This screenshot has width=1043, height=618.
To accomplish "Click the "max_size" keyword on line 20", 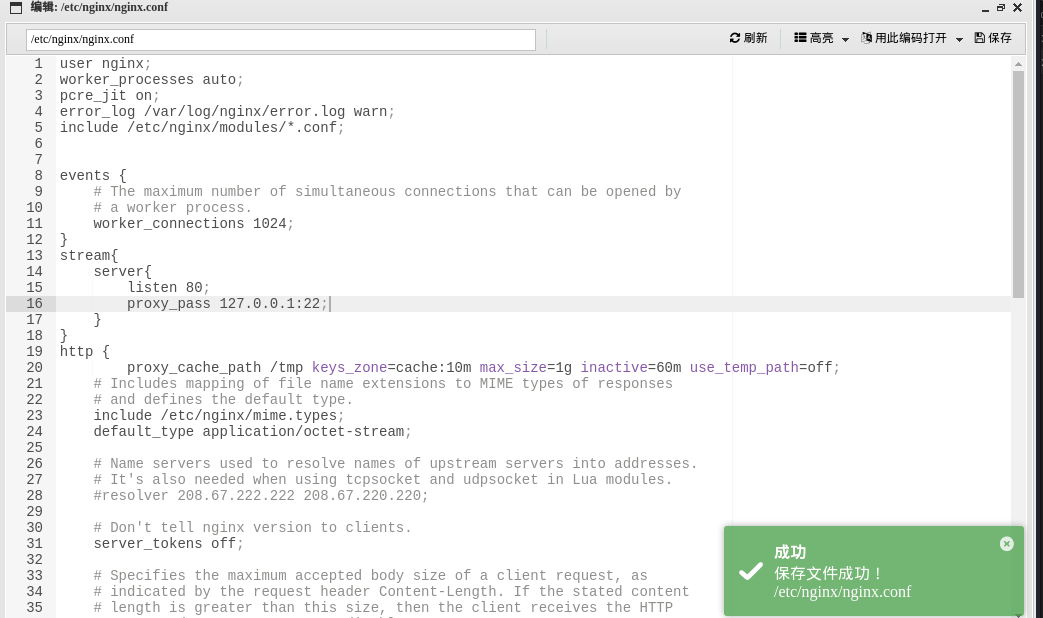I will point(513,367).
